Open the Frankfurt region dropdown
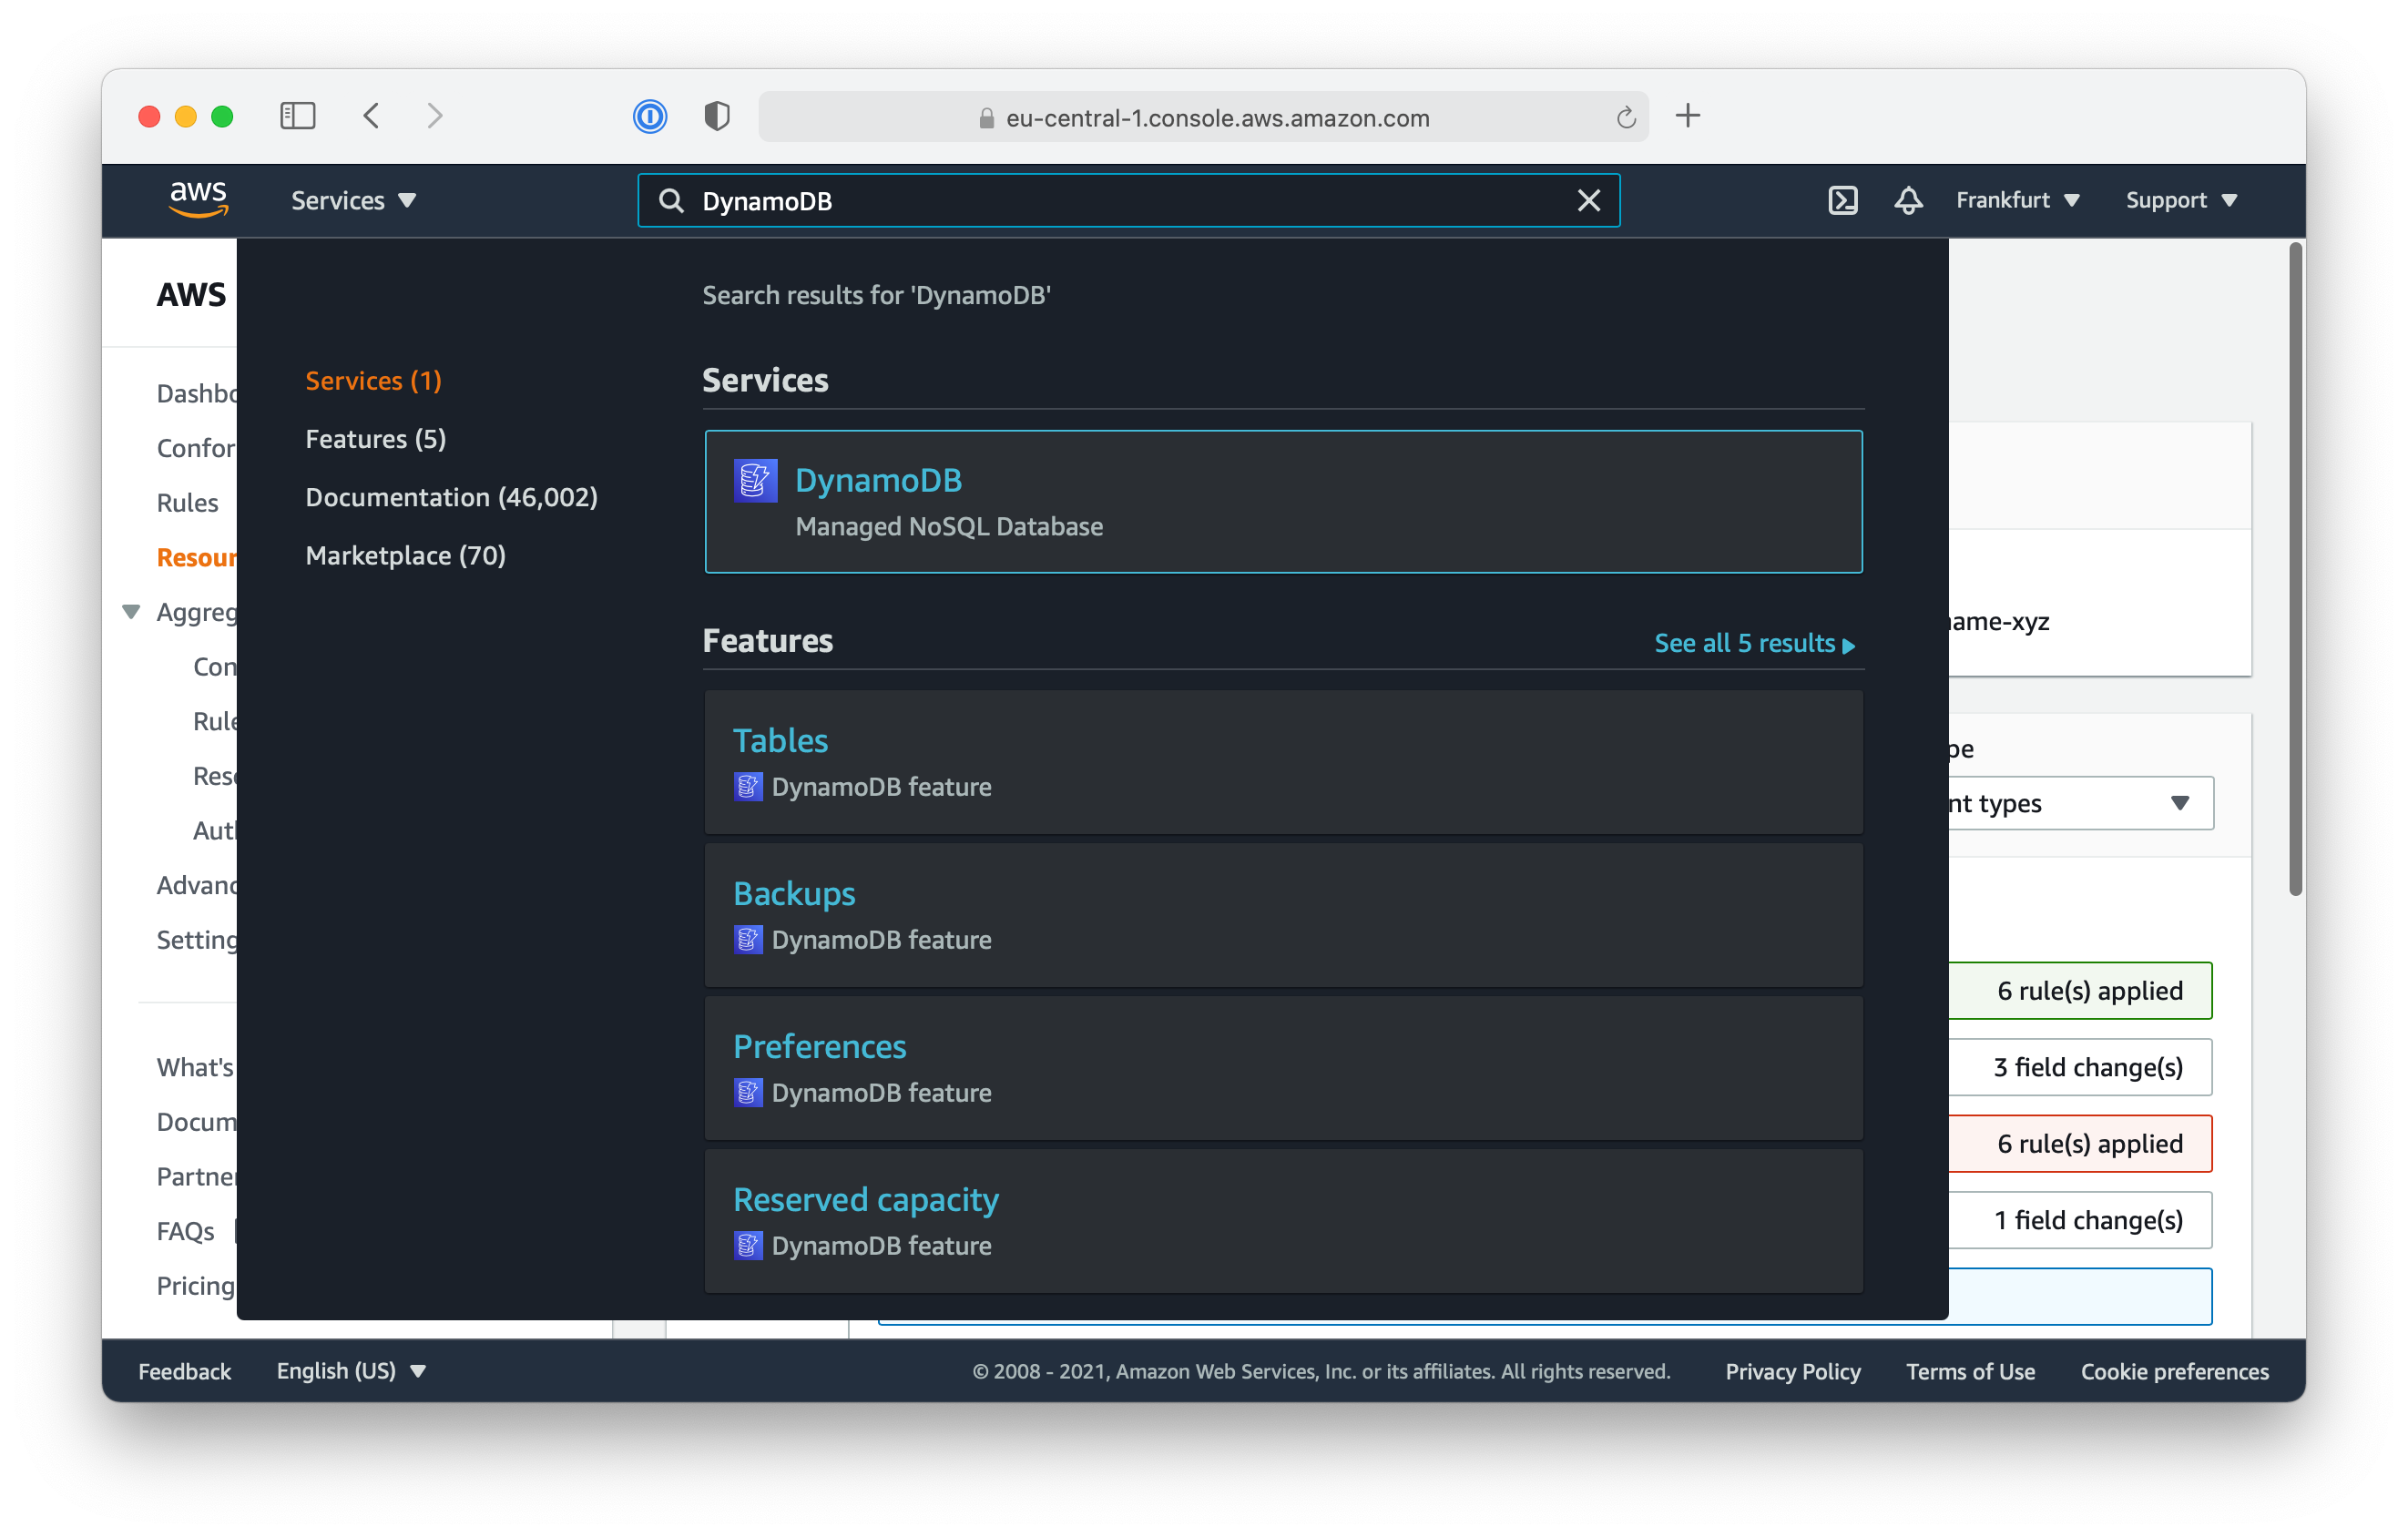The image size is (2408, 1537). pos(2018,200)
